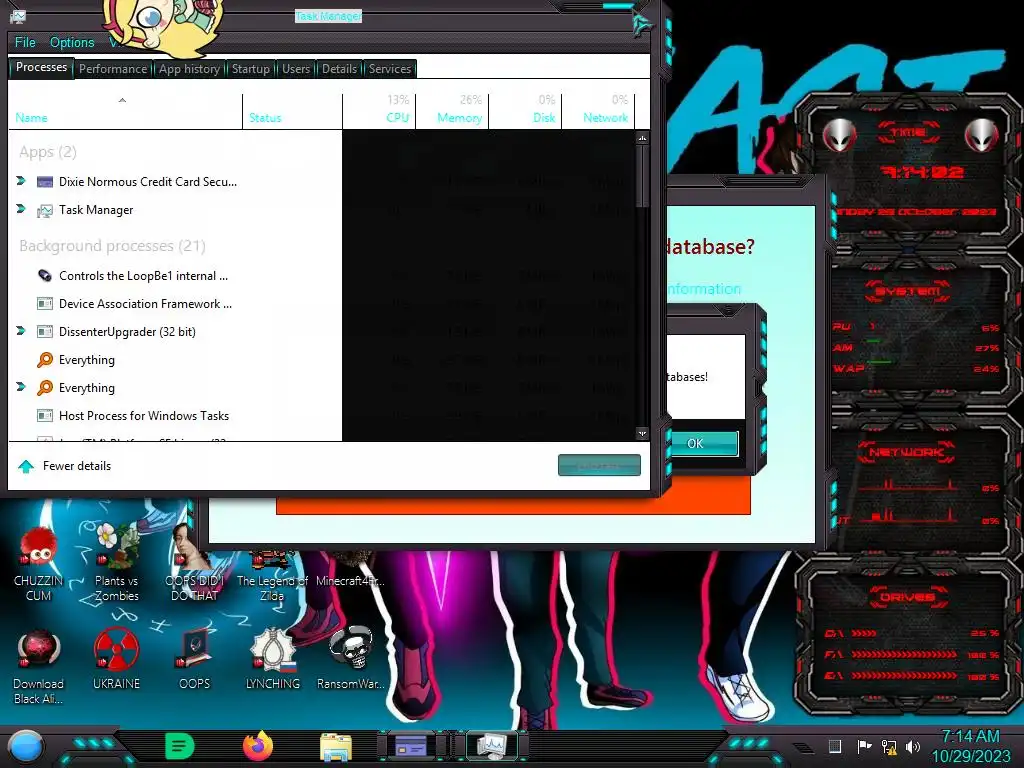1024x768 pixels.
Task: Switch to the App history tab
Action: pyautogui.click(x=189, y=69)
